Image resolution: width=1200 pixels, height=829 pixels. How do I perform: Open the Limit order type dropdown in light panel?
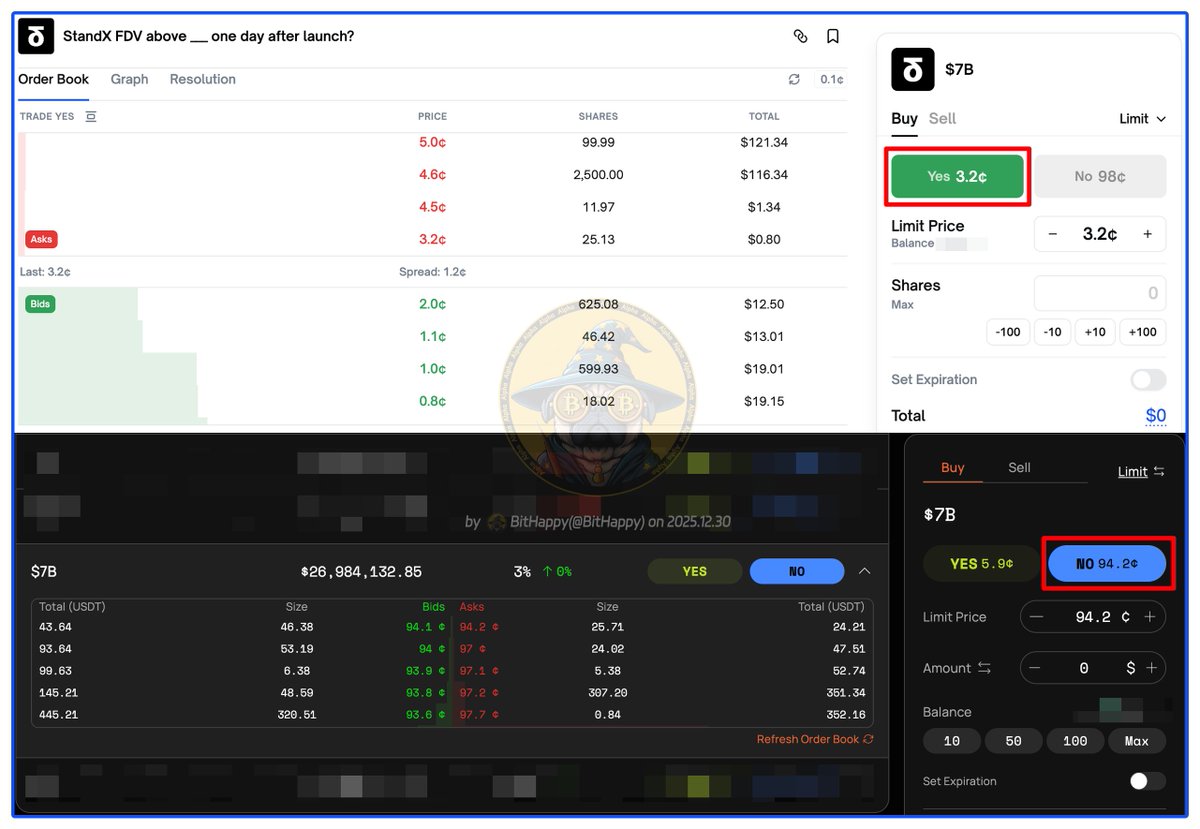[x=1143, y=119]
